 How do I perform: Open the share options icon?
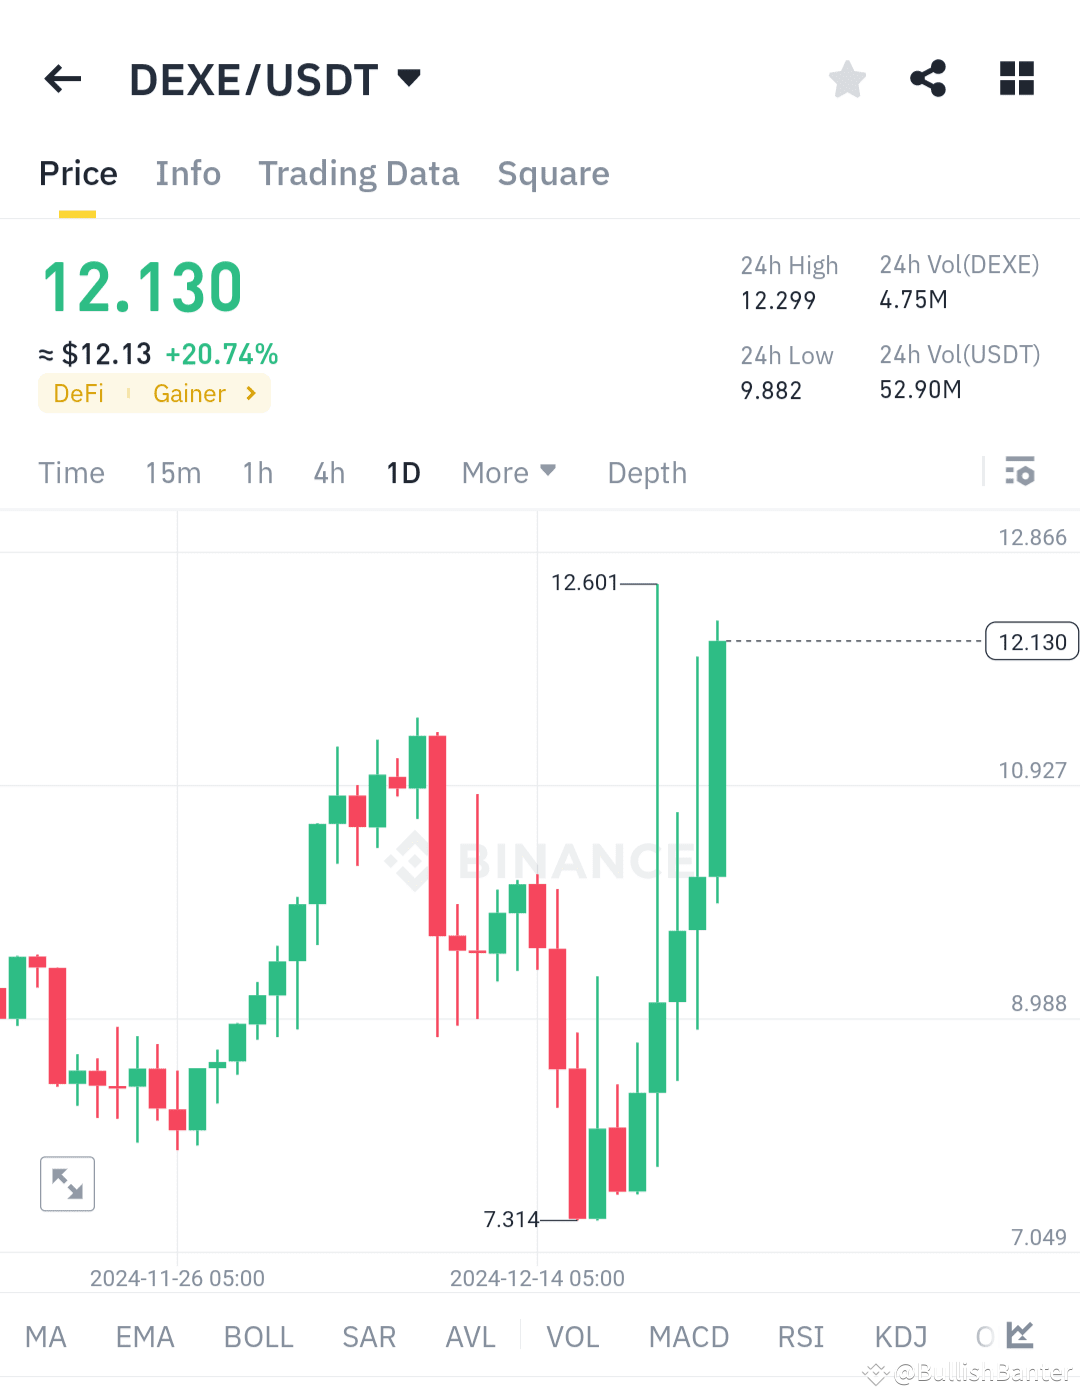(x=928, y=78)
